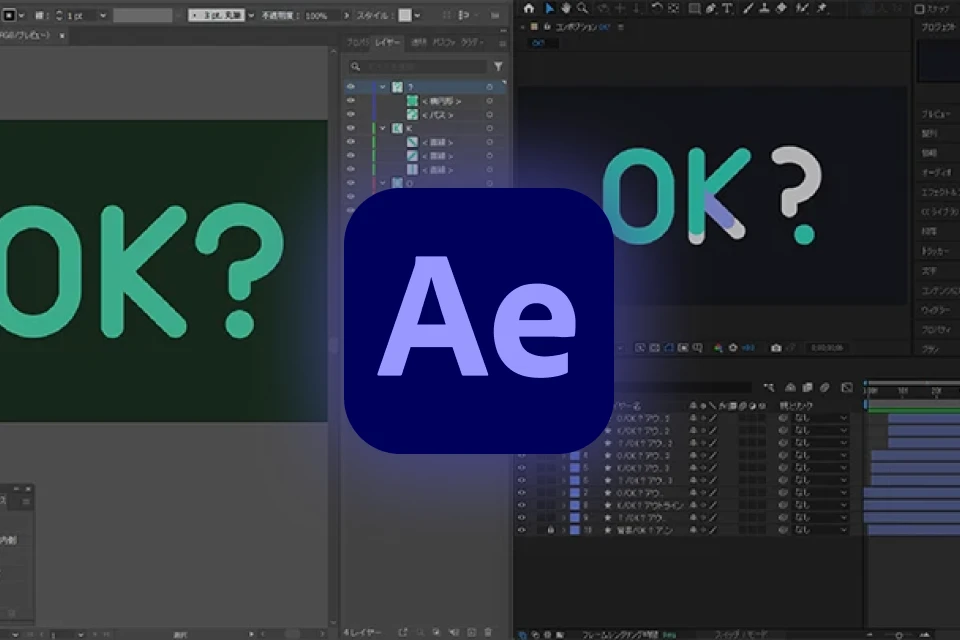The image size is (960, 640).
Task: Expand timeline layer 9 properties arrow
Action: [563, 518]
